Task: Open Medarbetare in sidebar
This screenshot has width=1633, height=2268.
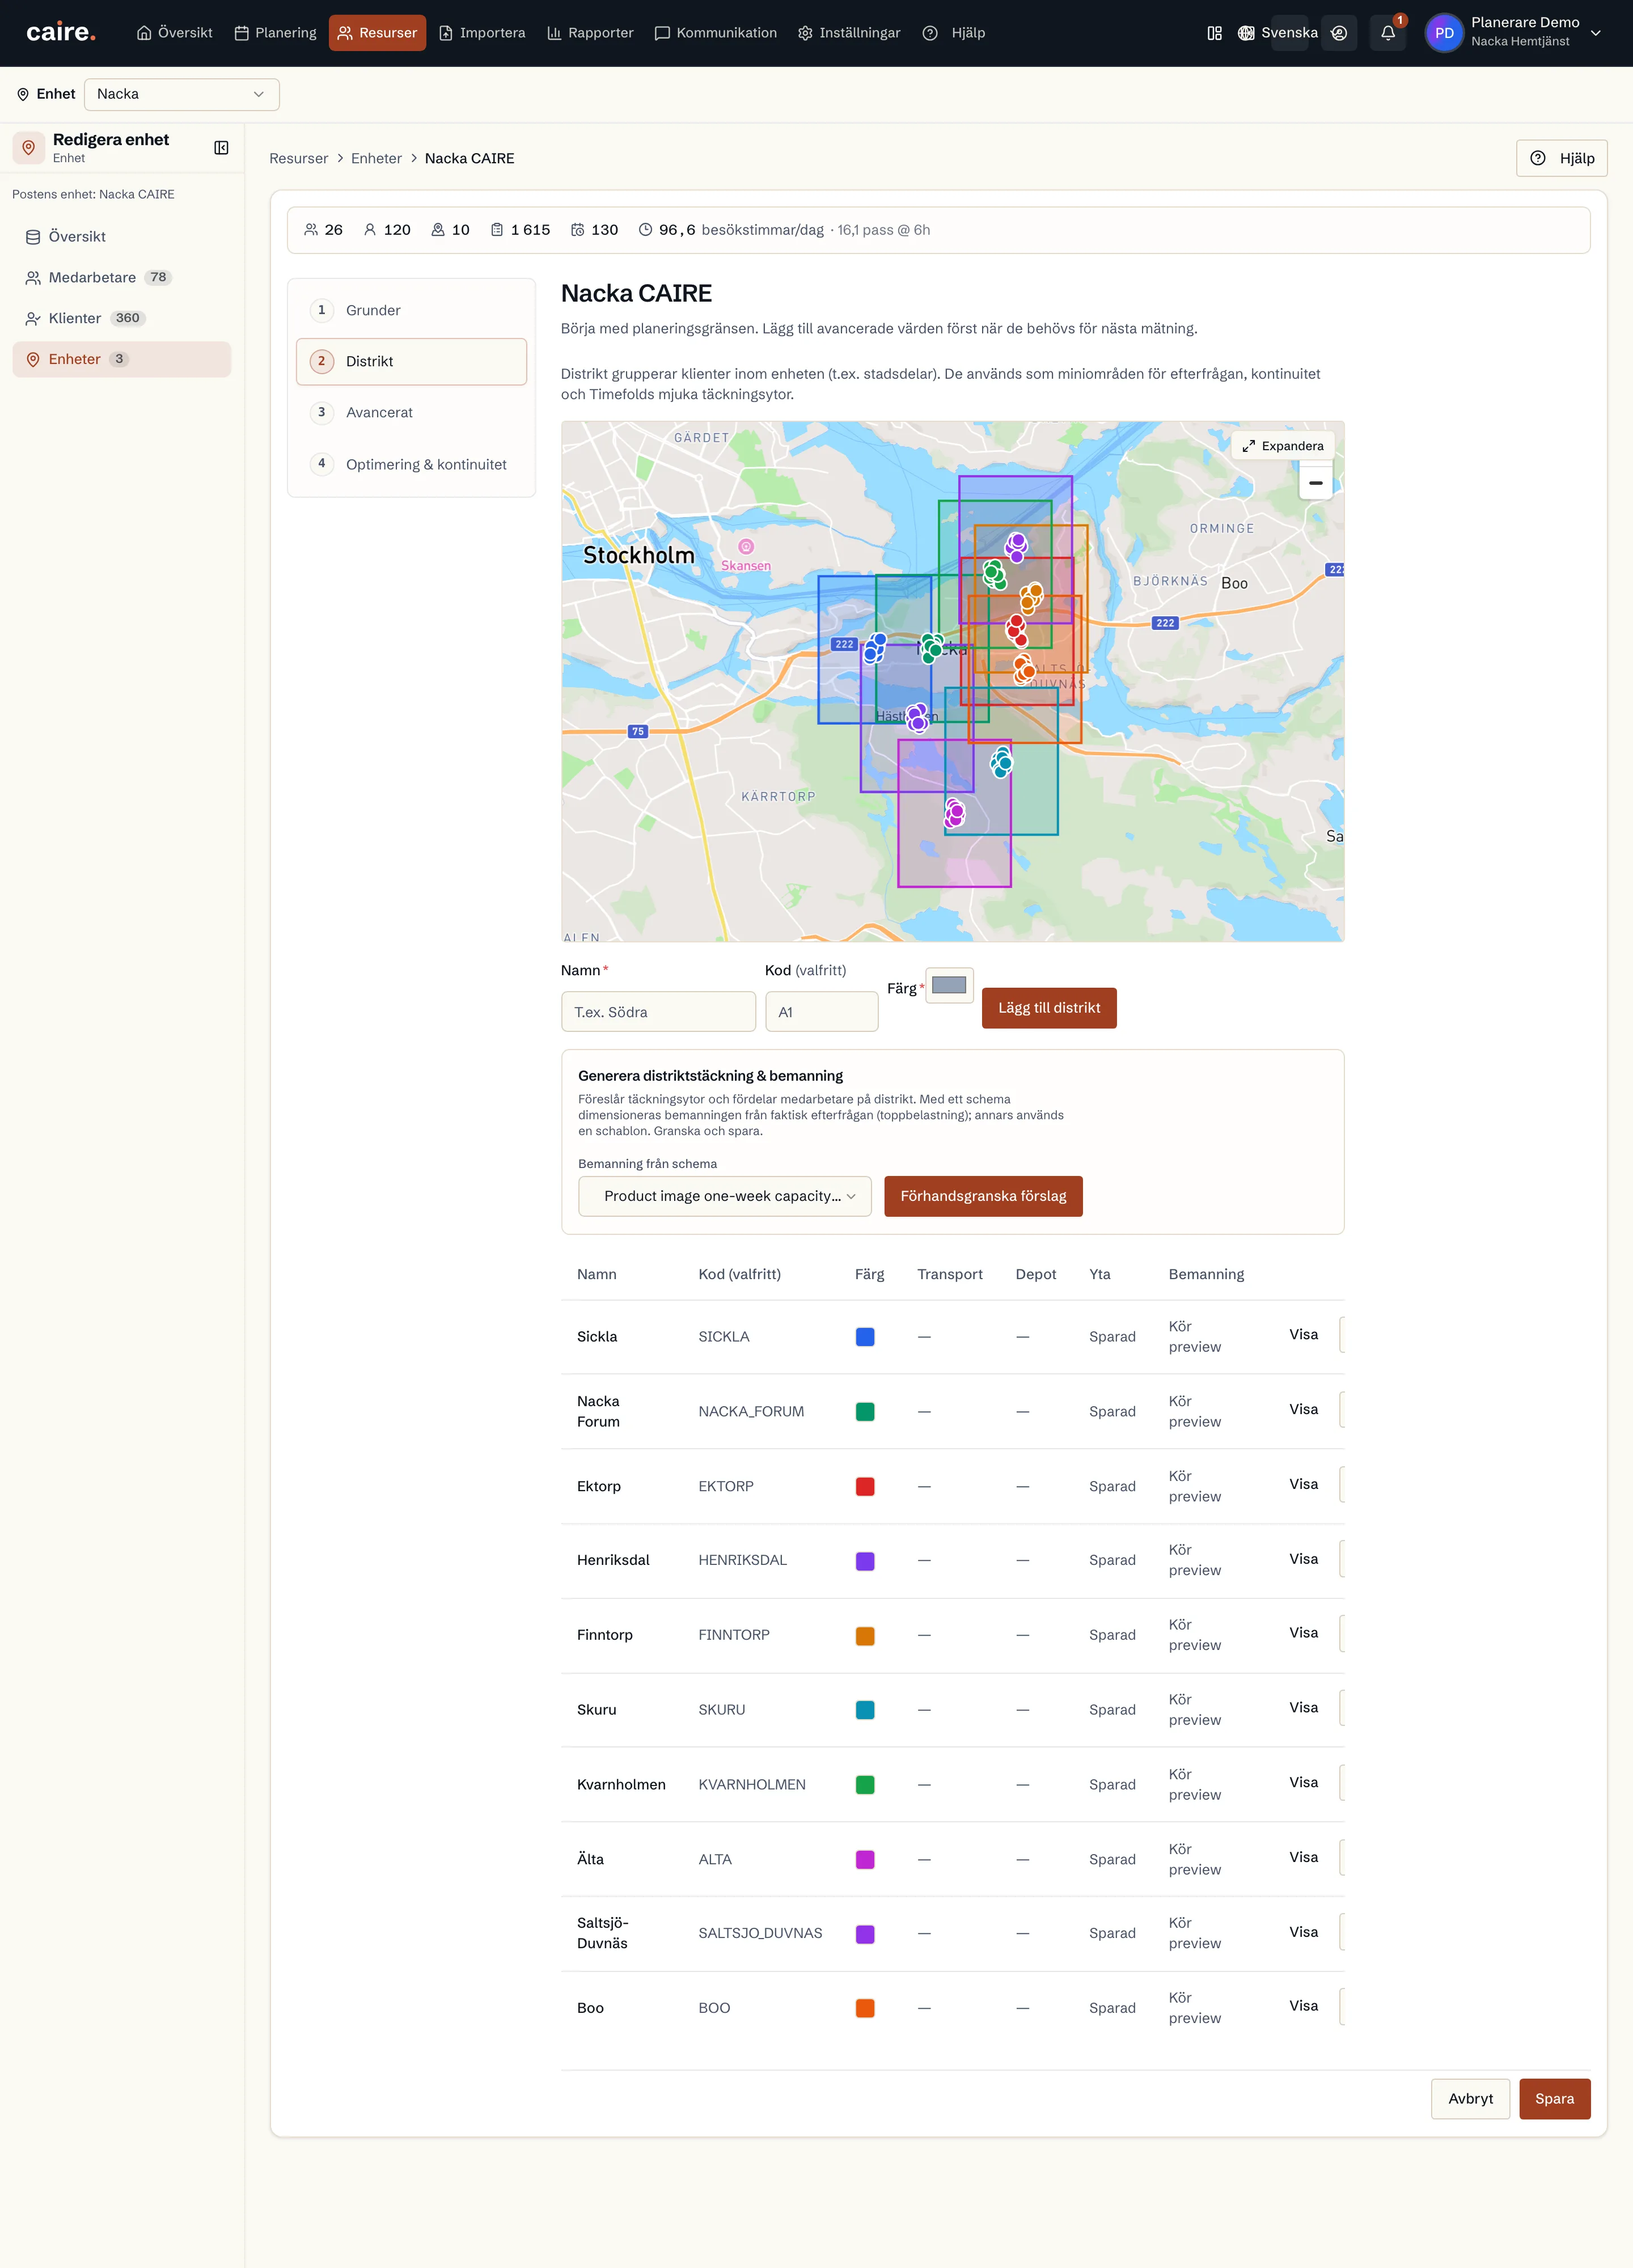Action: [122, 277]
